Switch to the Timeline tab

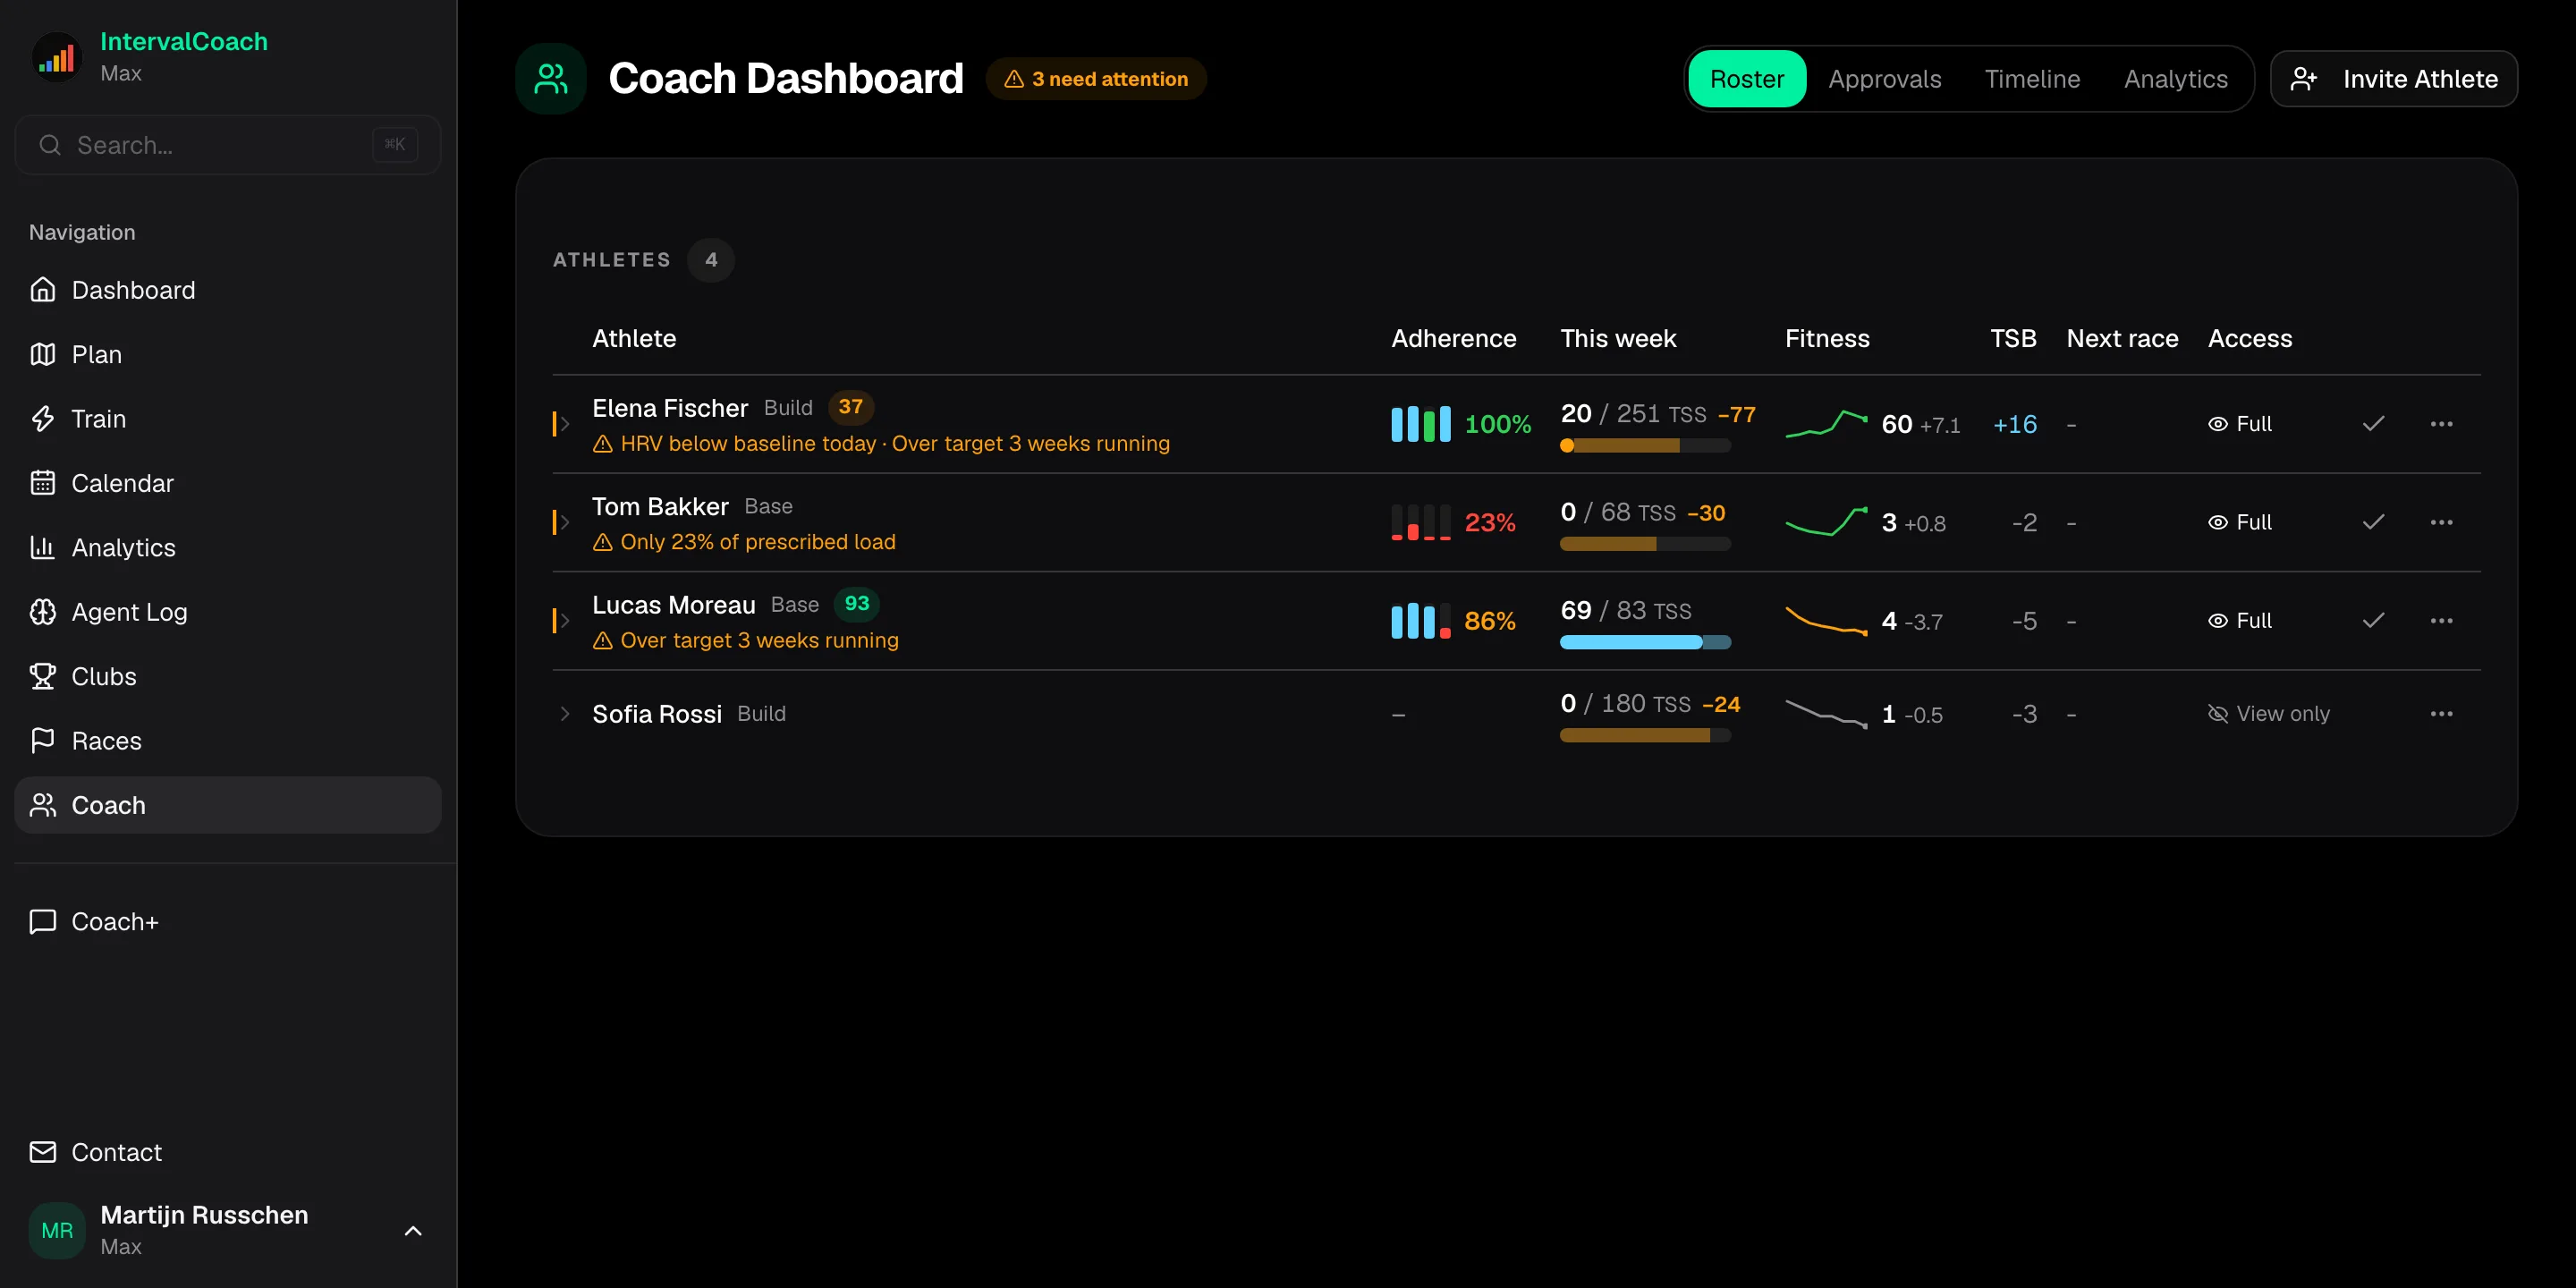click(x=2032, y=79)
